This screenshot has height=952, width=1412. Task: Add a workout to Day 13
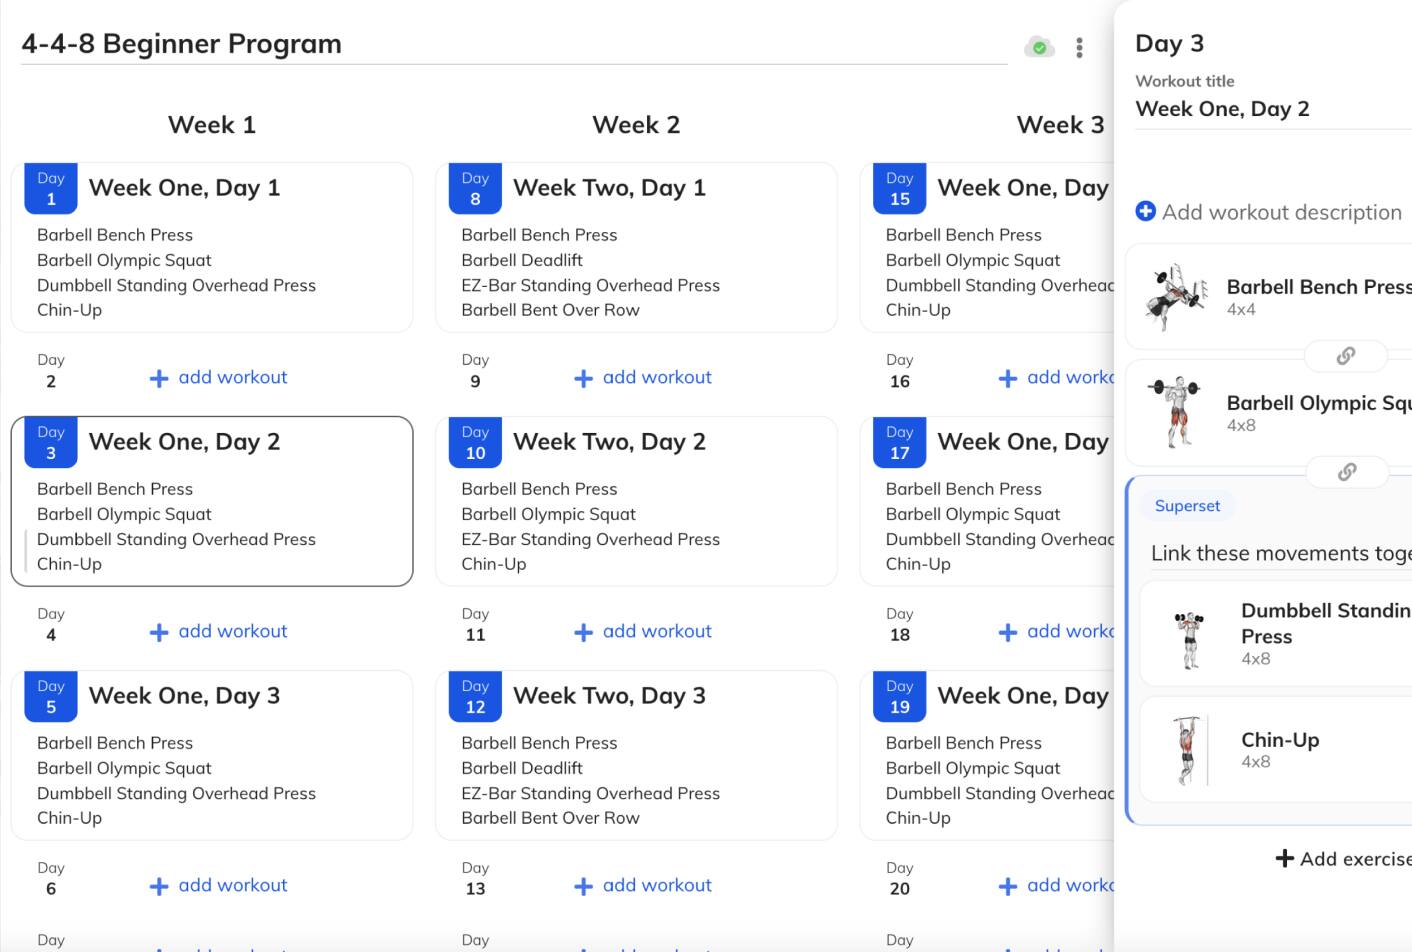643,885
